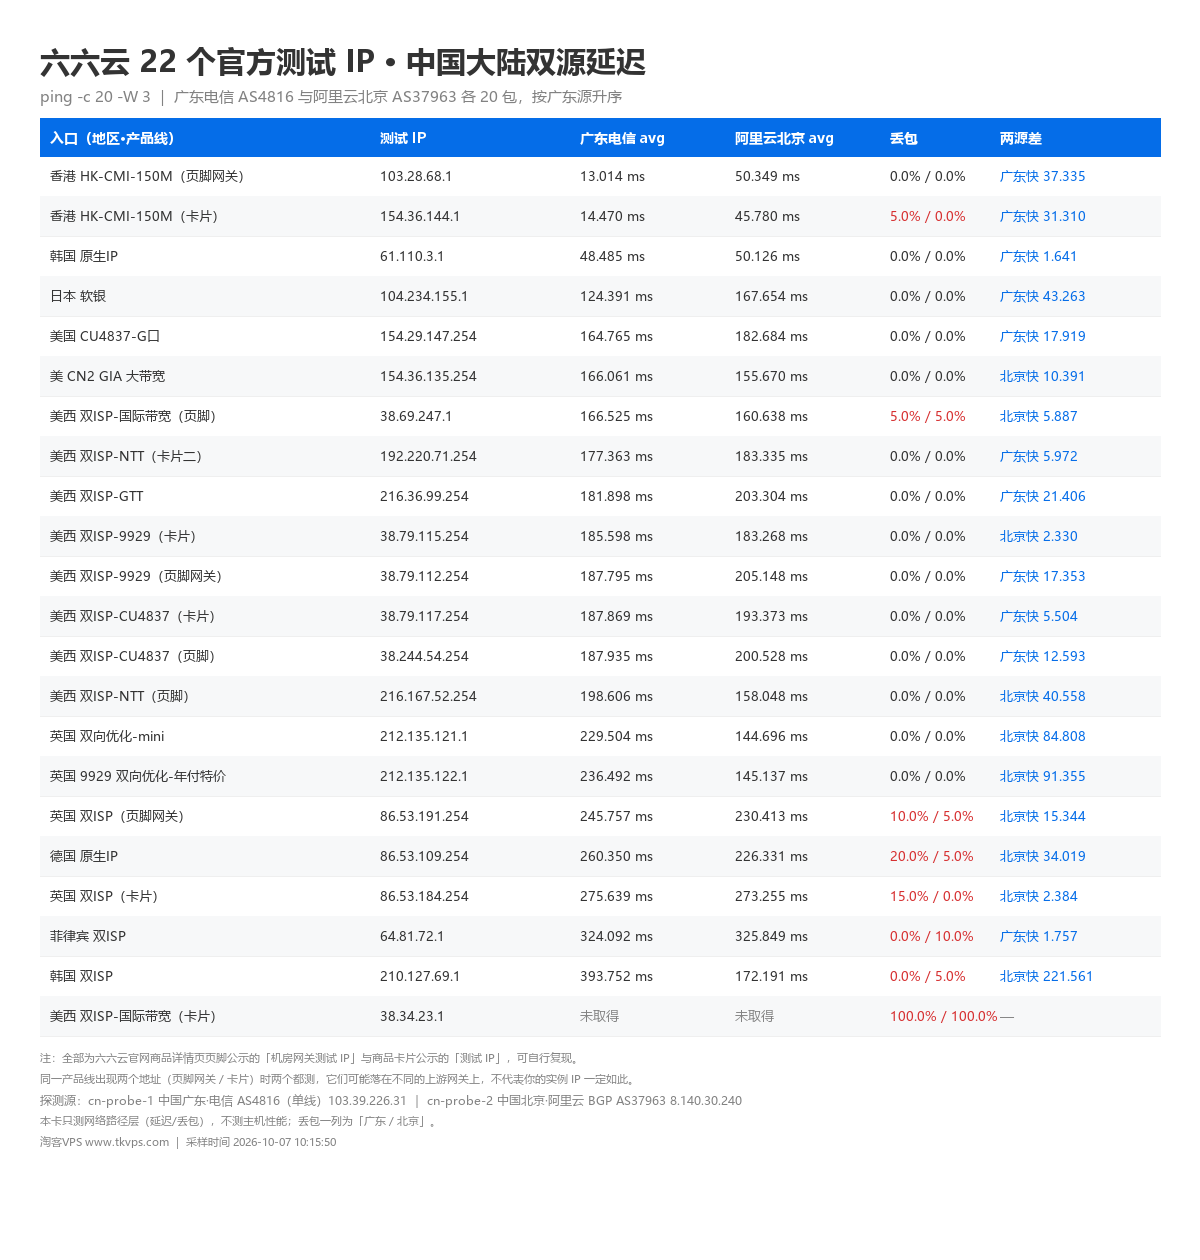Click the red packet loss '10.0% / 5.0%'
The width and height of the screenshot is (1200, 1260).
coord(932,816)
